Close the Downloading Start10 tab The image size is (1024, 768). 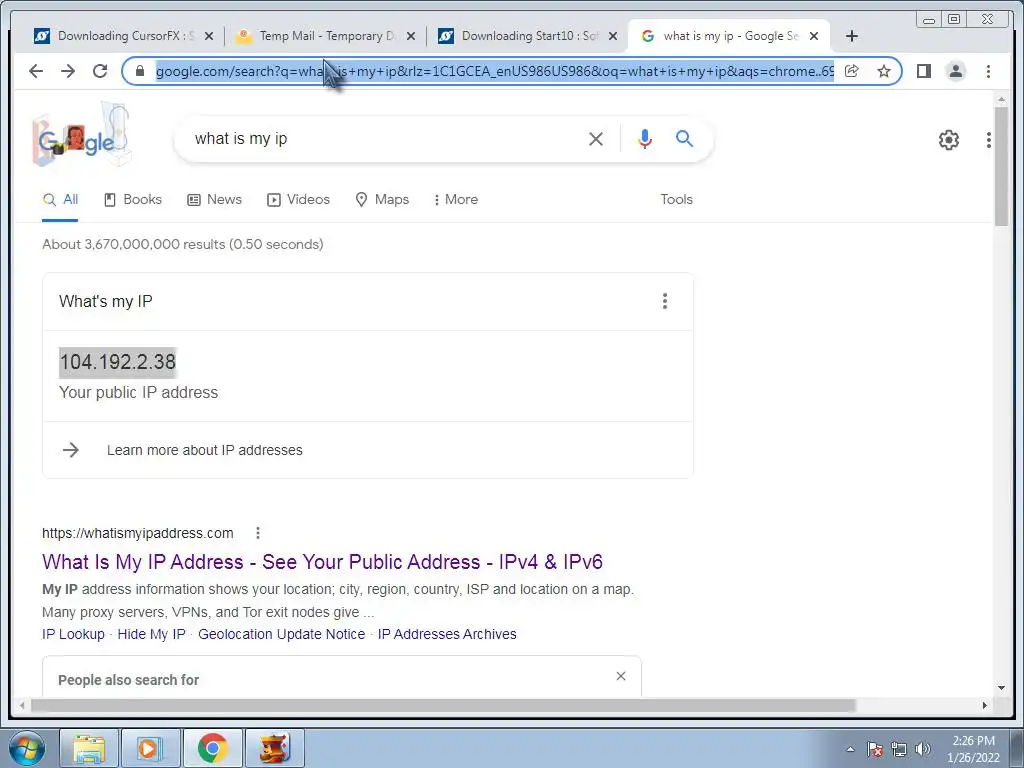(613, 36)
